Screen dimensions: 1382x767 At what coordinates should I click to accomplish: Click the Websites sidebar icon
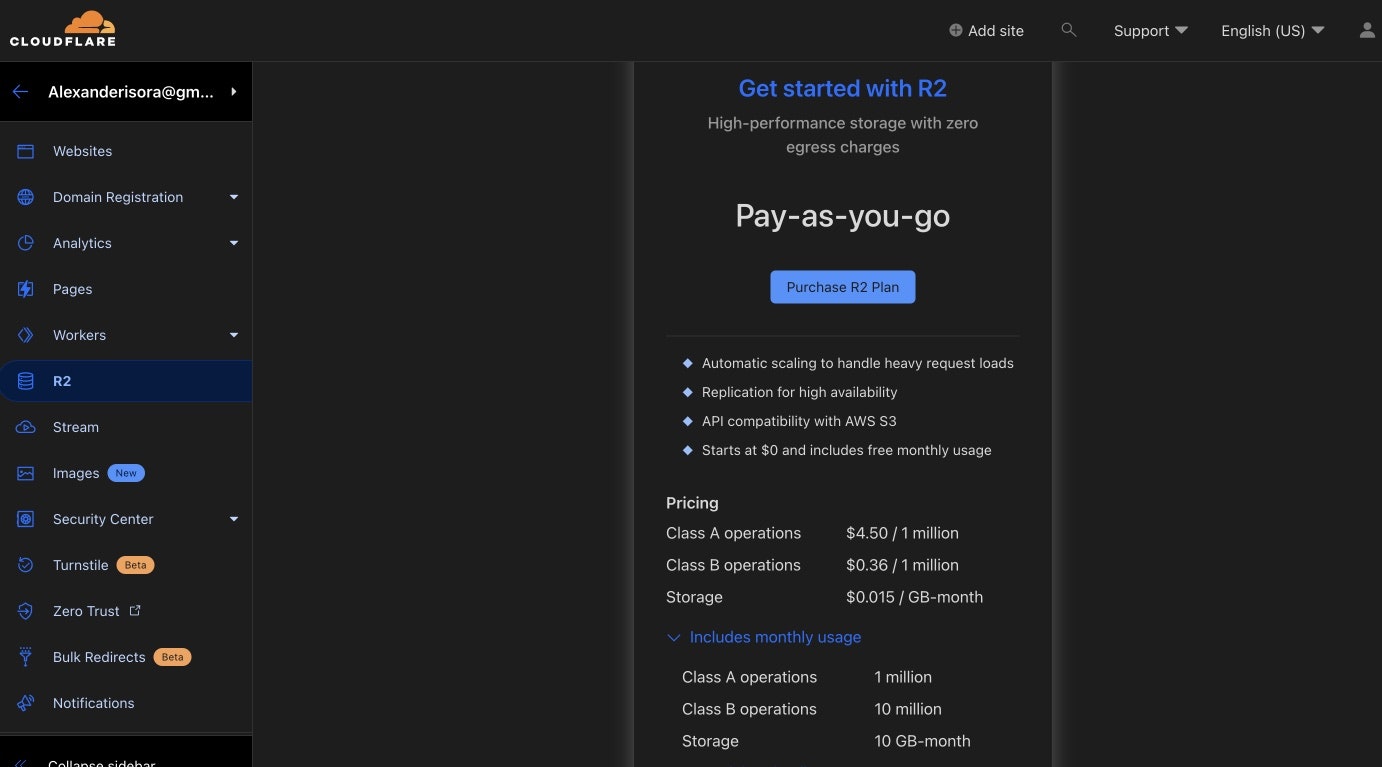[26, 151]
